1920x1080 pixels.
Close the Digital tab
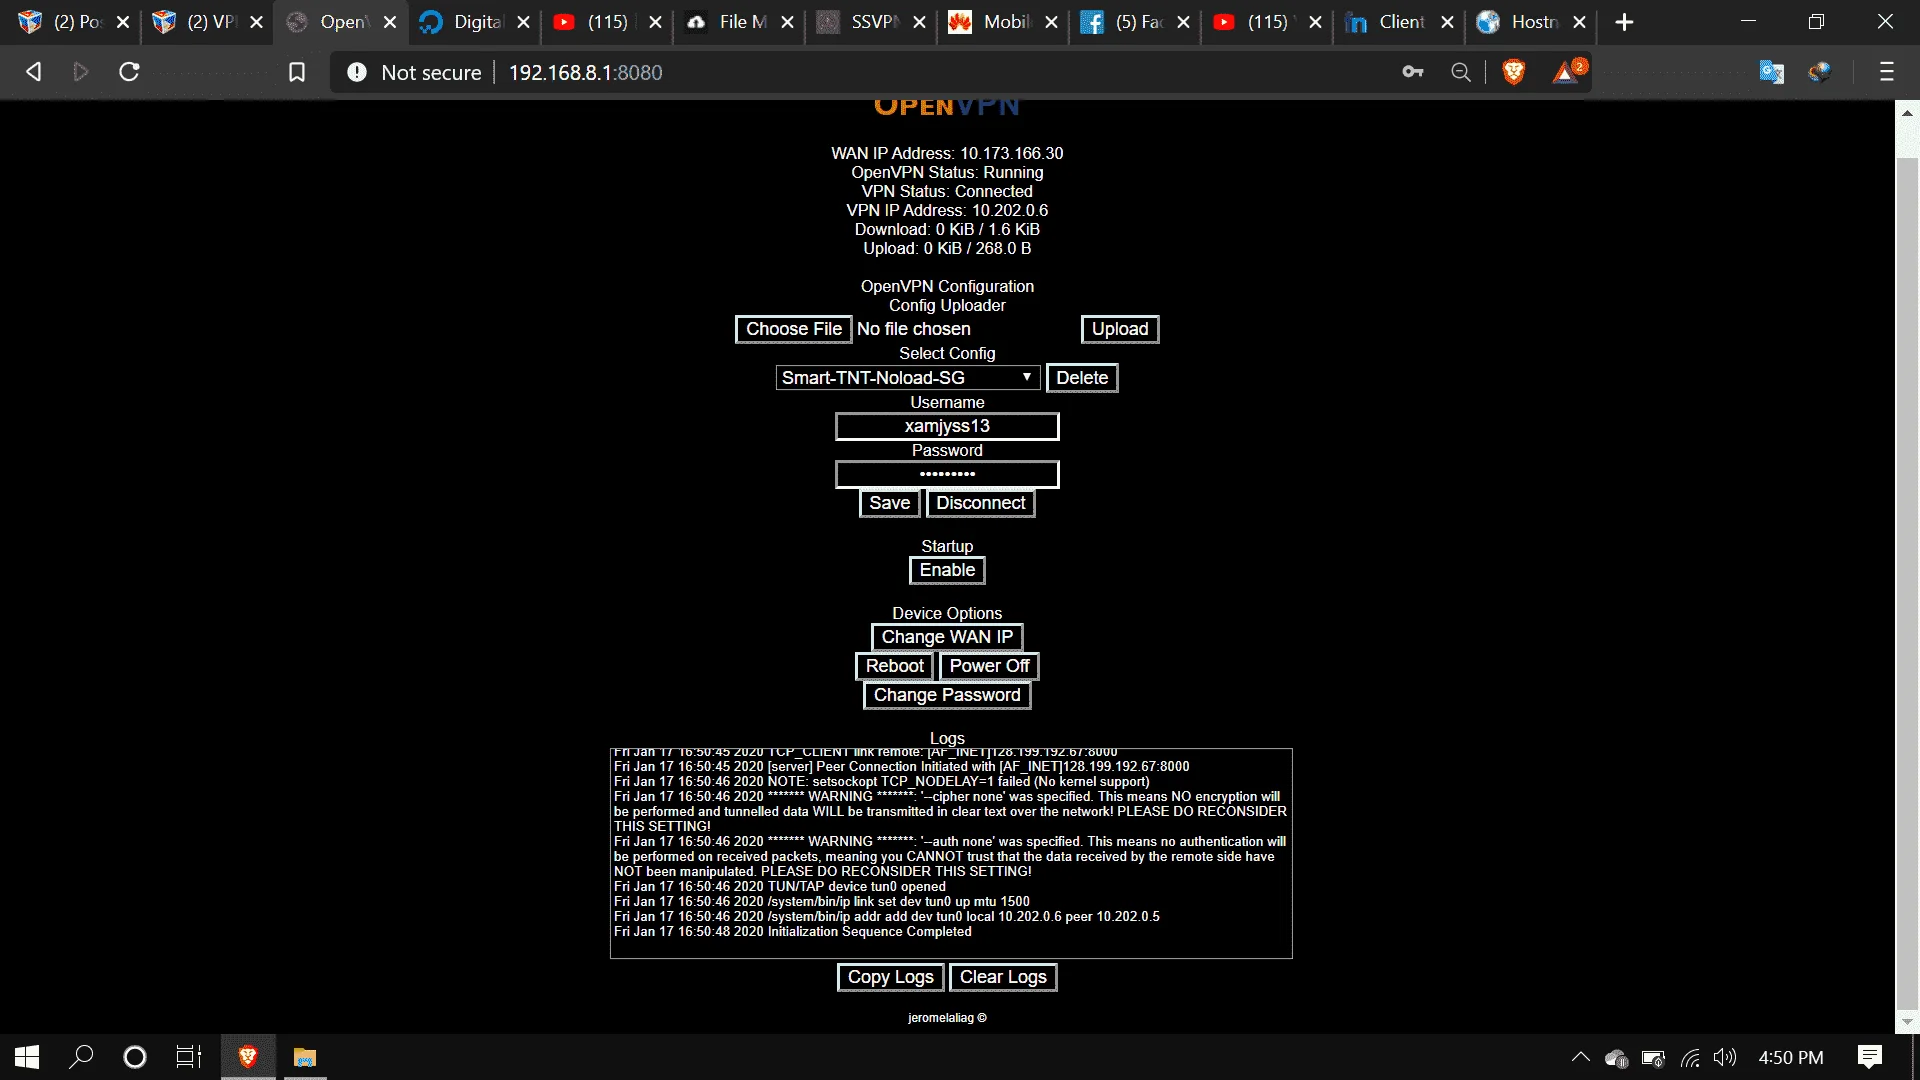pos(523,22)
